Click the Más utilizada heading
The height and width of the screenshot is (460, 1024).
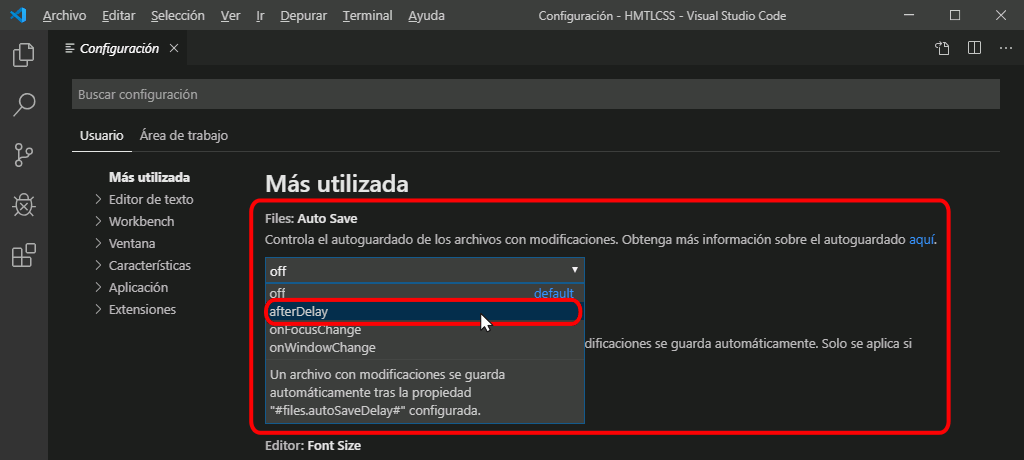[337, 184]
